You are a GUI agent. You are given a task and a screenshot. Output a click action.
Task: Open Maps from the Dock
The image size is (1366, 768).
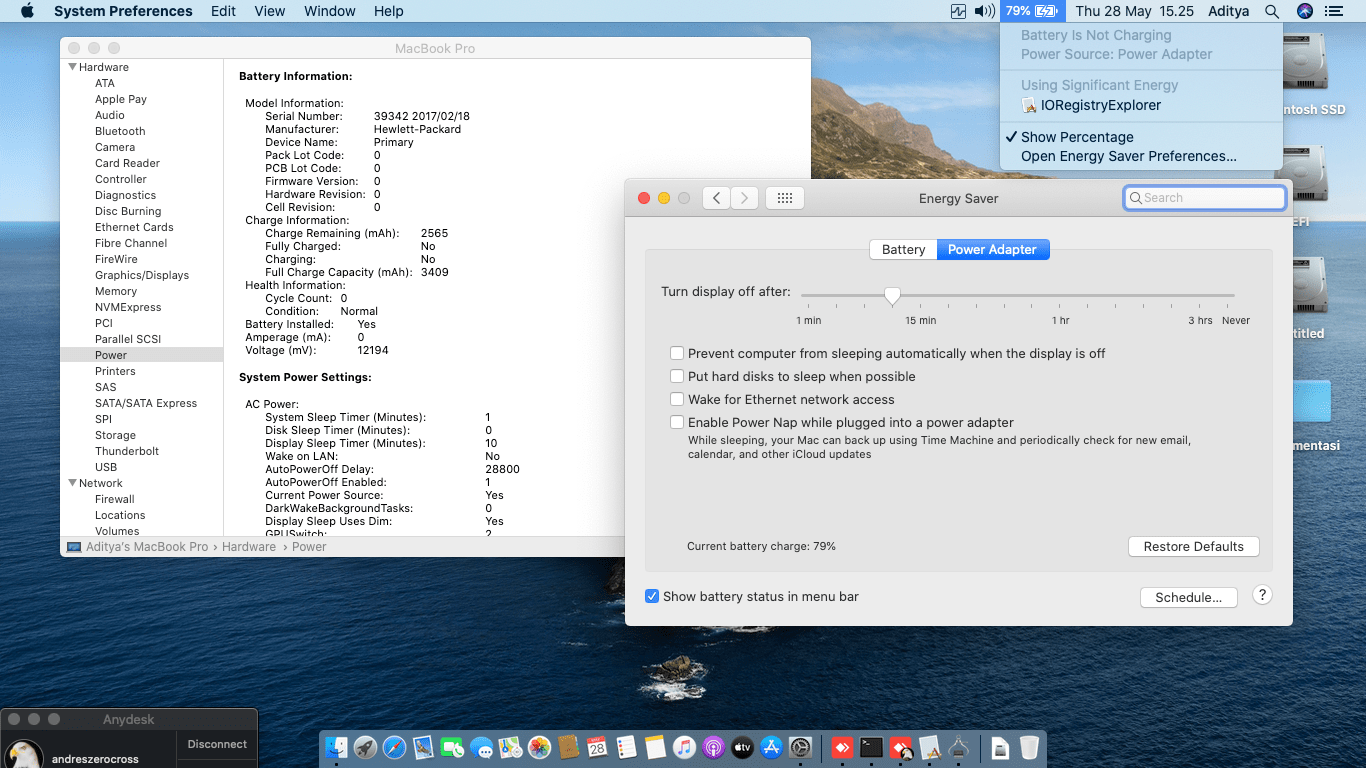pos(511,747)
